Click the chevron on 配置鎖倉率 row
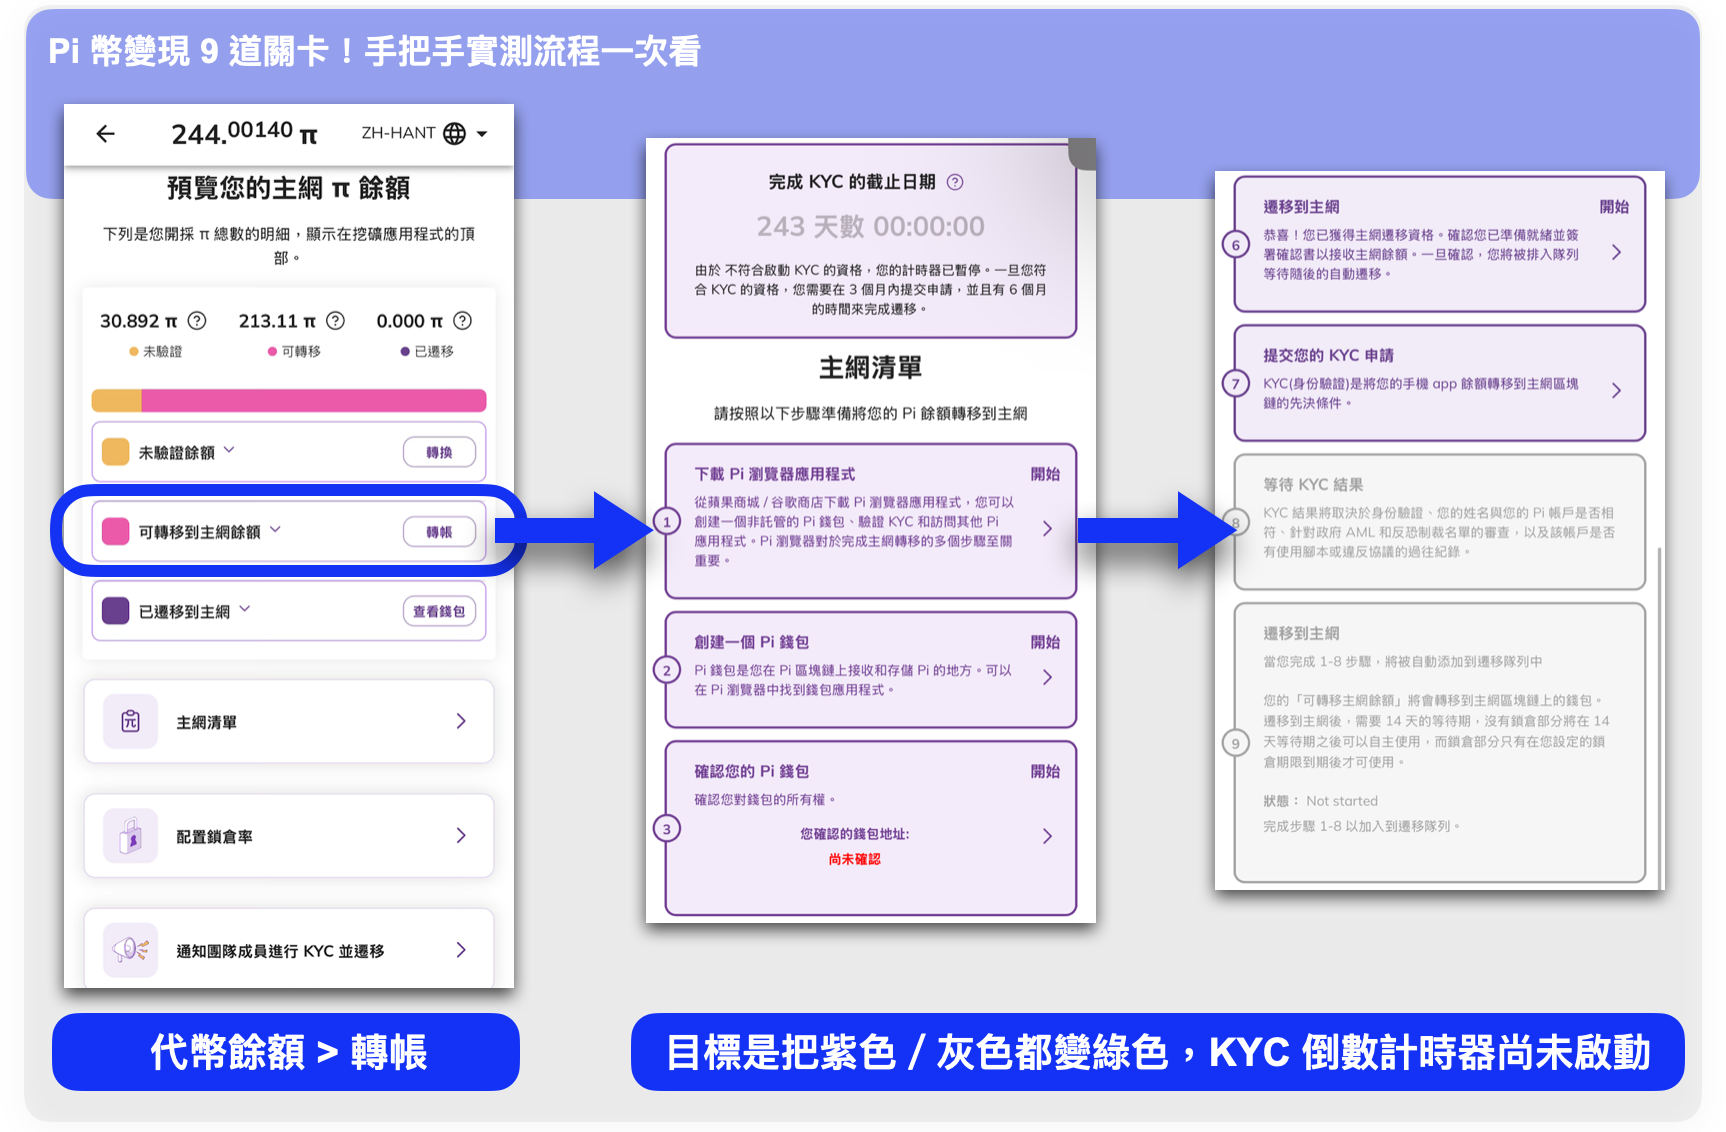1726x1132 pixels. click(x=461, y=836)
